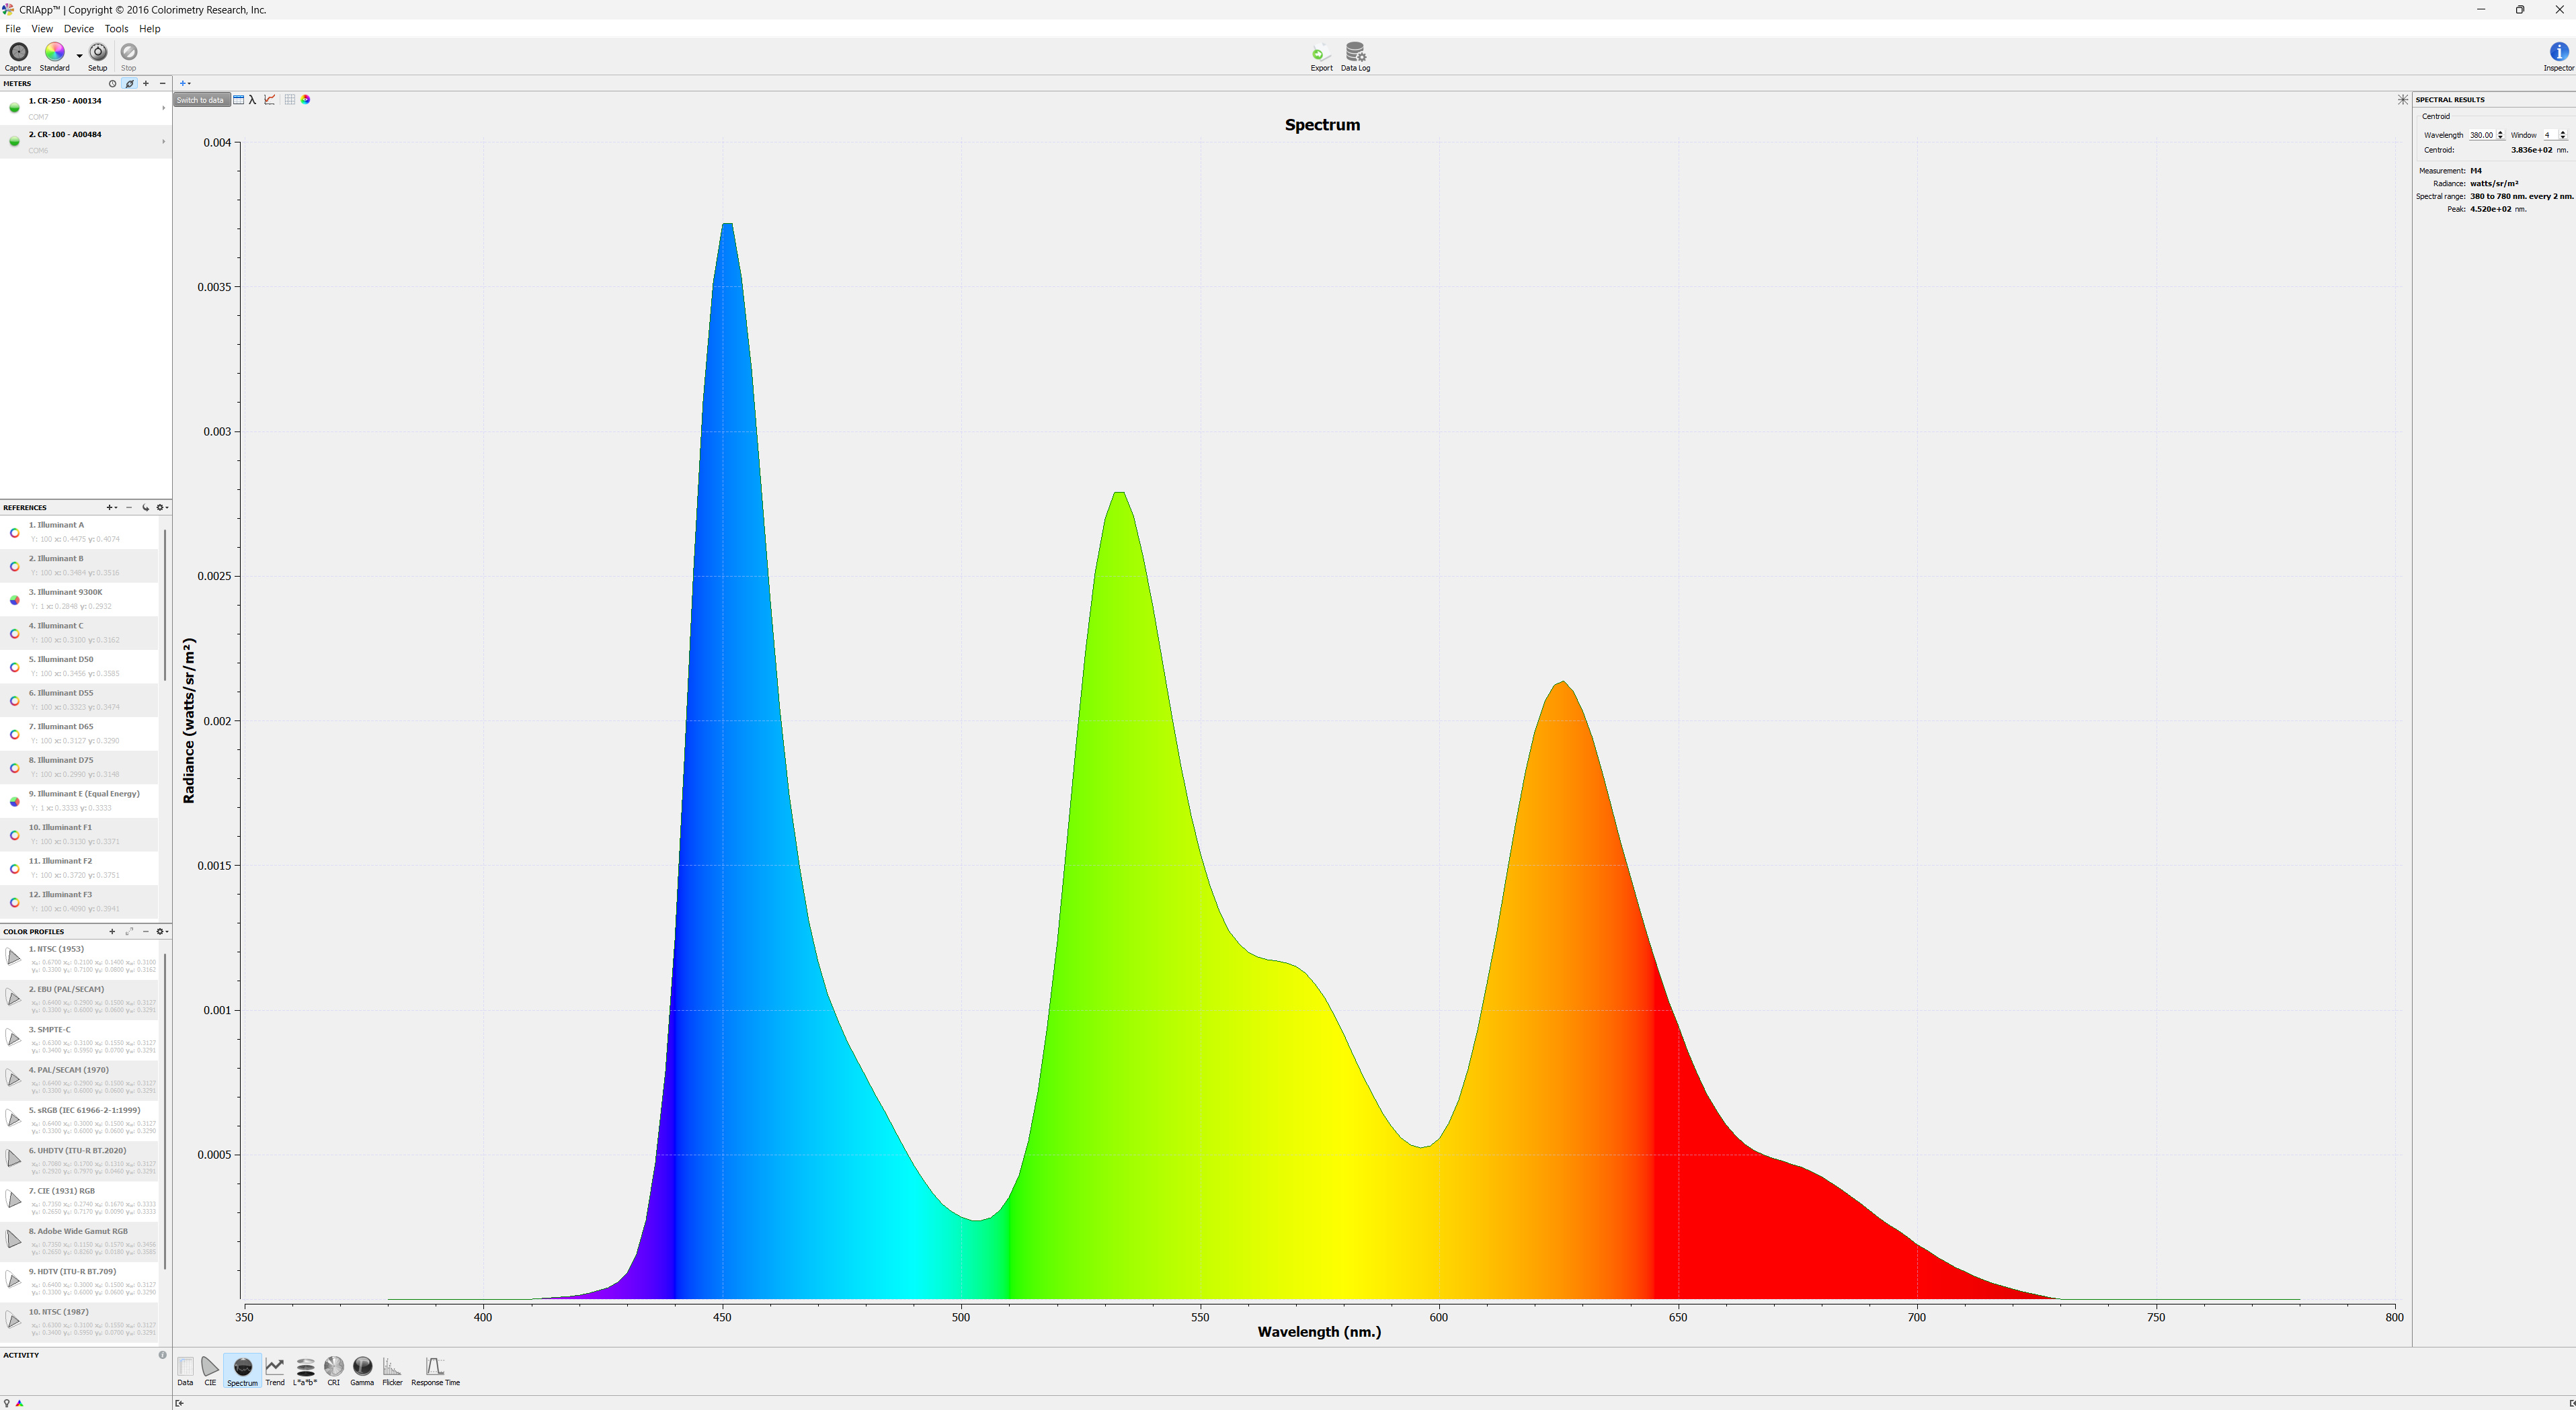Toggle the meter link button in Meters header
The height and width of the screenshot is (1410, 2576).
pos(129,84)
